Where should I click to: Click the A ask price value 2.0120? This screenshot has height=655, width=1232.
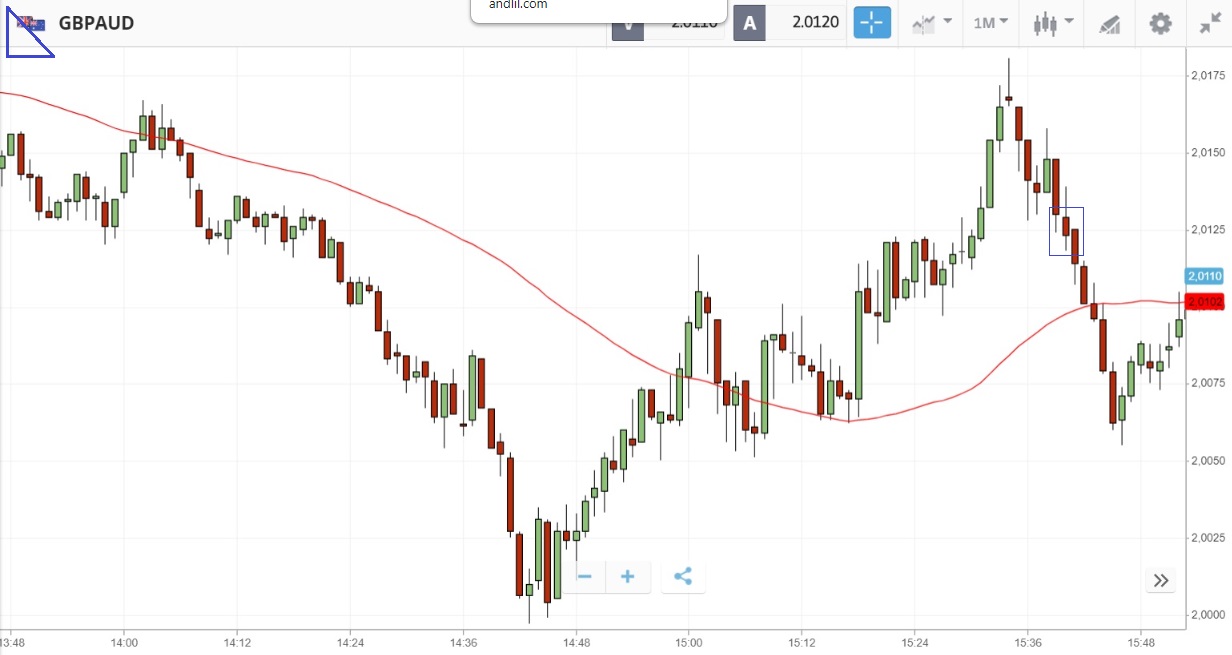(x=807, y=23)
